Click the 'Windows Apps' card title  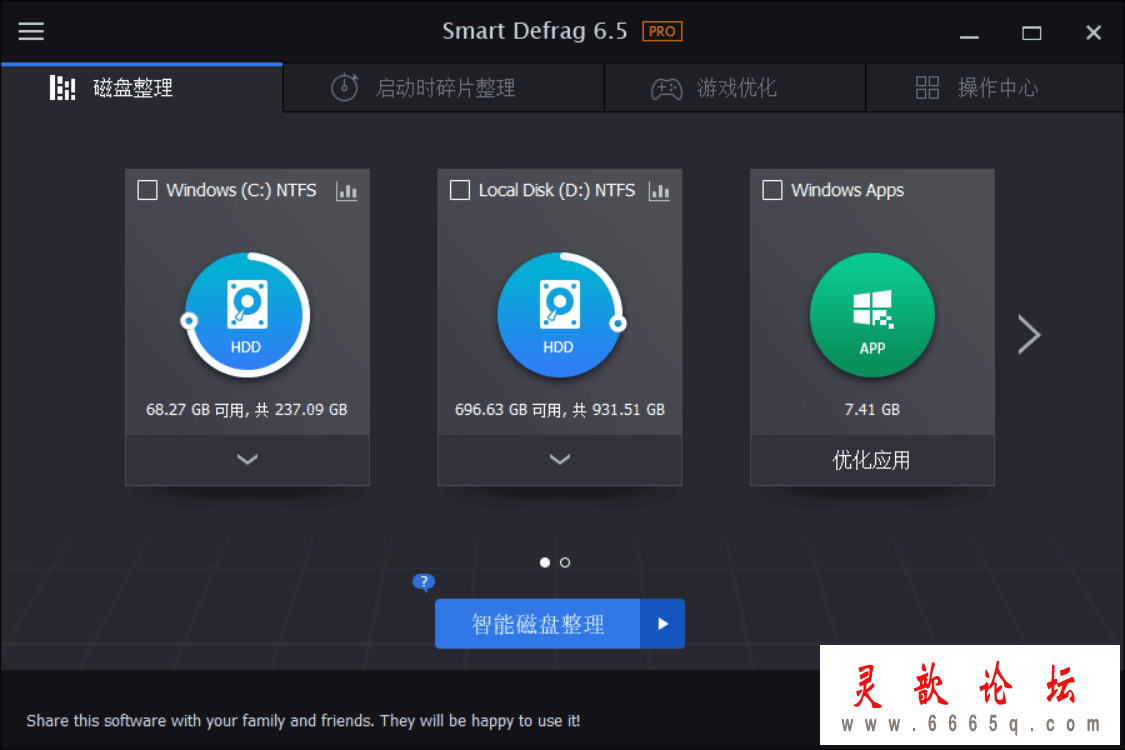click(x=847, y=190)
